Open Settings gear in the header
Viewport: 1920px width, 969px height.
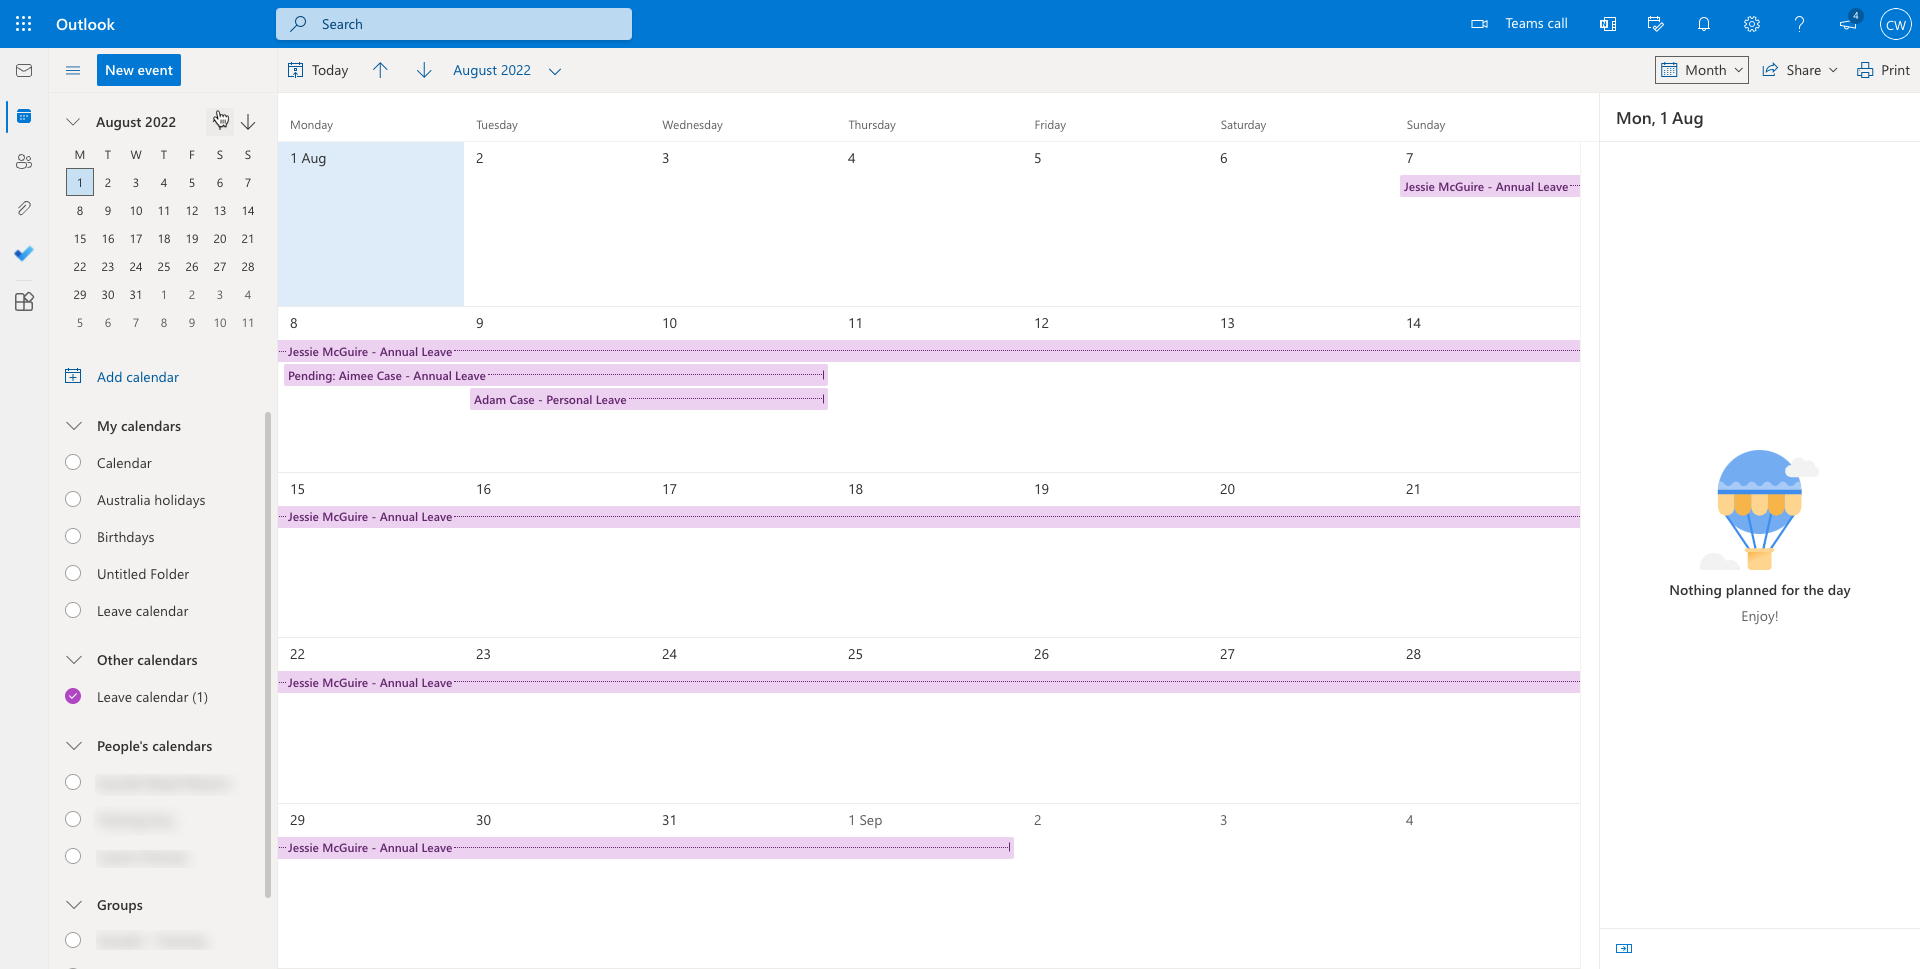(1752, 24)
